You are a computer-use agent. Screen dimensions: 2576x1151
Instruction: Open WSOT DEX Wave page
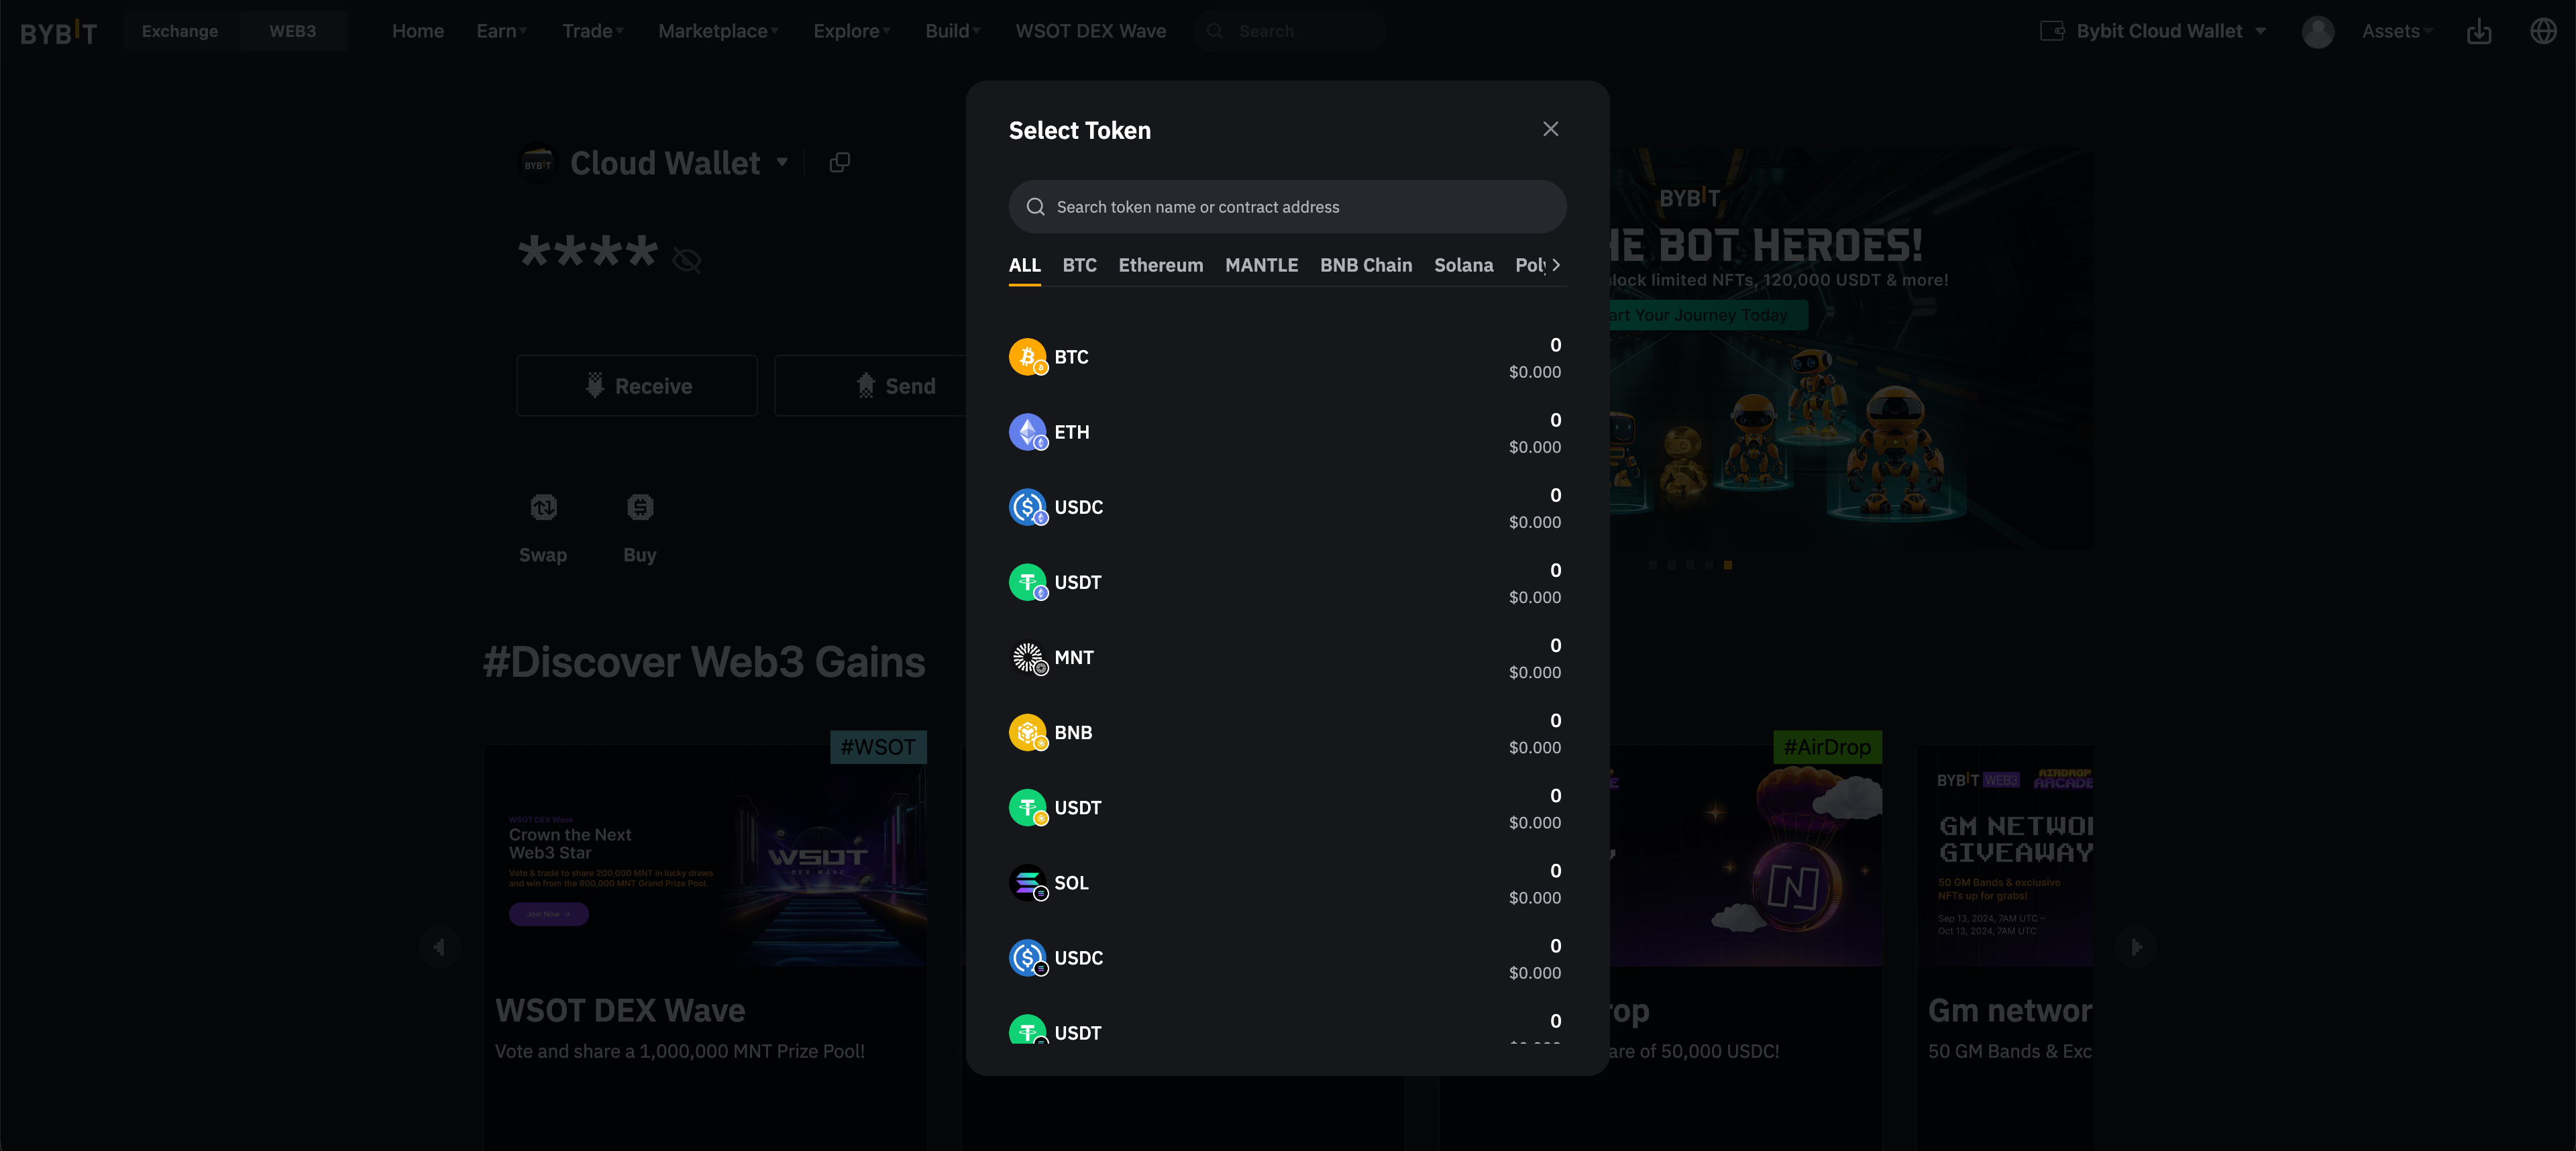click(x=1090, y=31)
